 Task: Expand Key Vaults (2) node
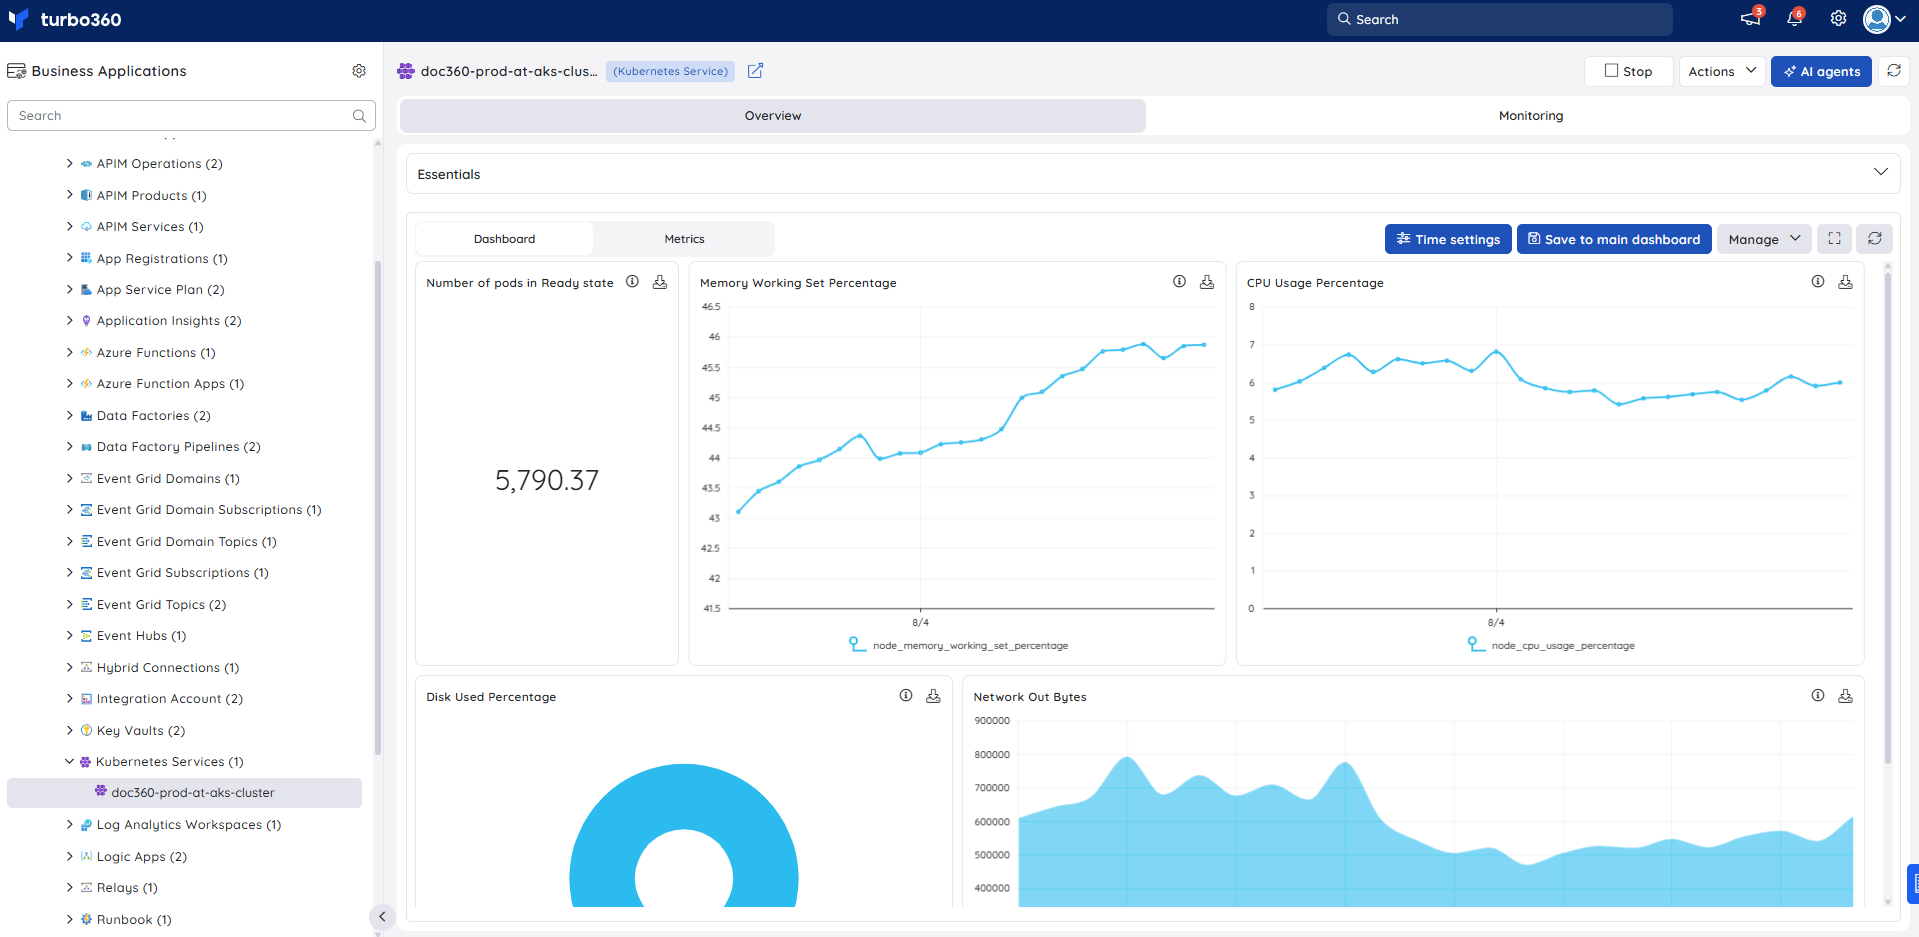point(70,730)
